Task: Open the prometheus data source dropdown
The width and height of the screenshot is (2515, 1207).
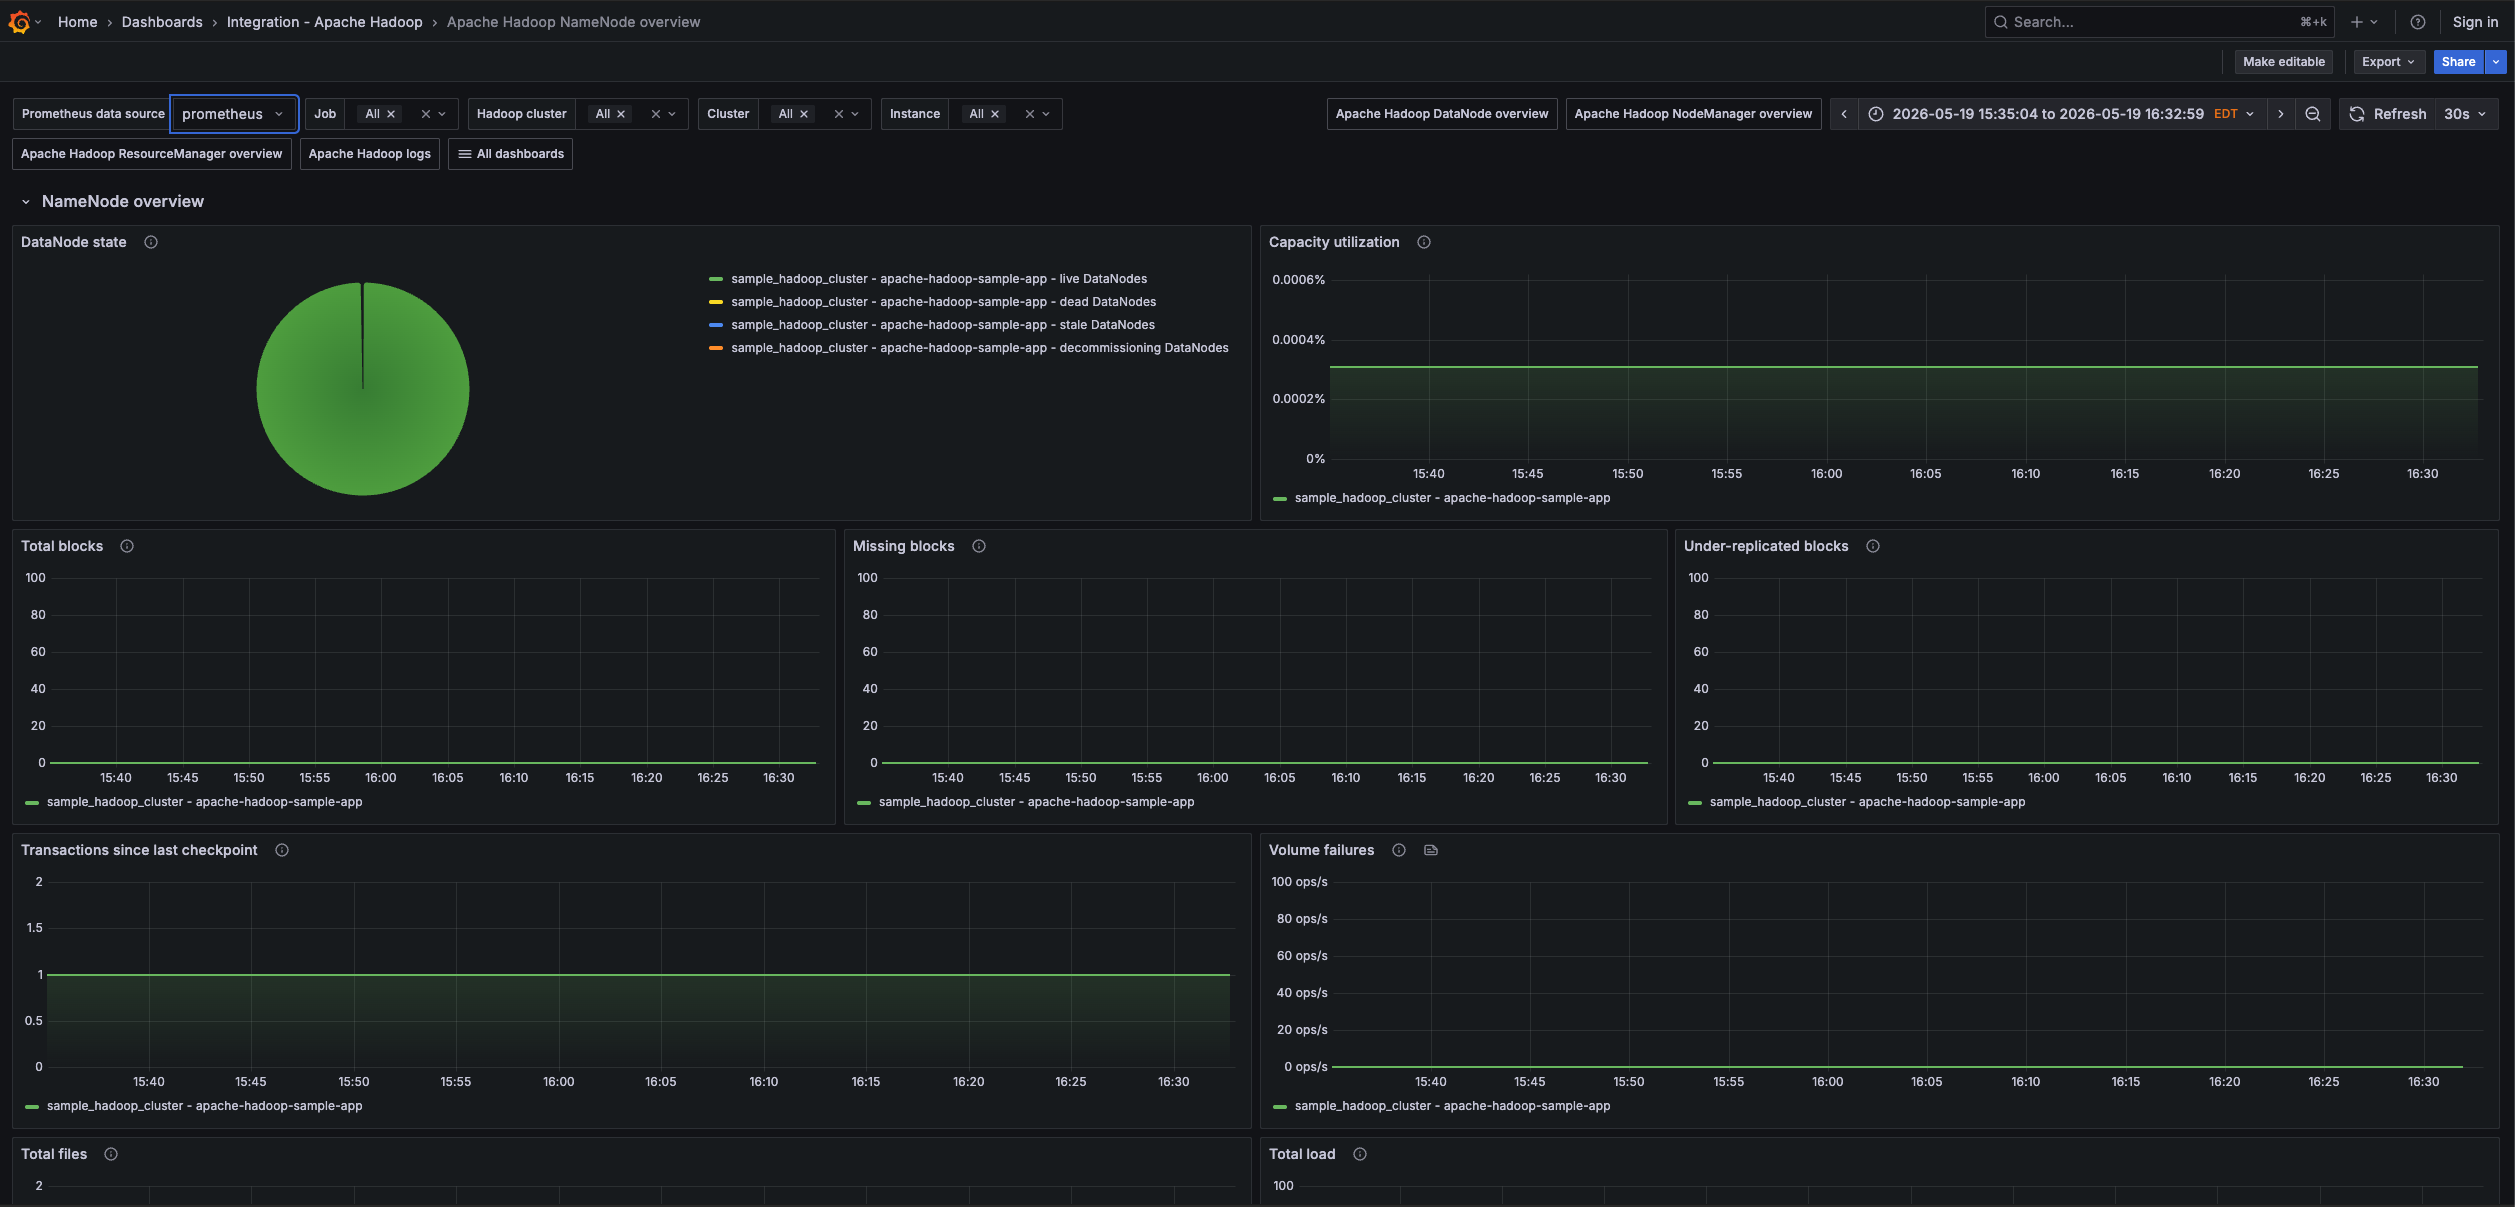Action: click(234, 114)
